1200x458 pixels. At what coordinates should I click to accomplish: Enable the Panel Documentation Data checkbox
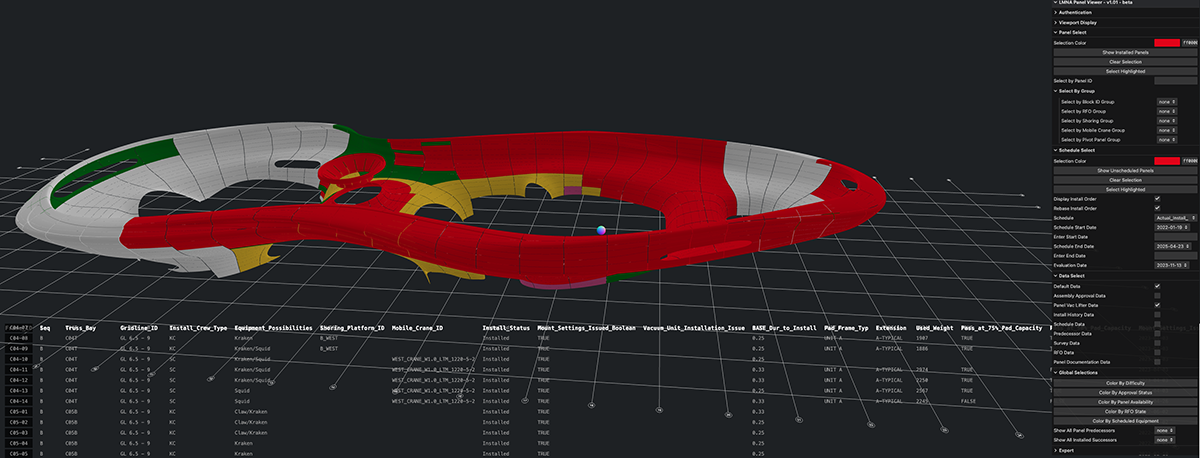[1158, 362]
